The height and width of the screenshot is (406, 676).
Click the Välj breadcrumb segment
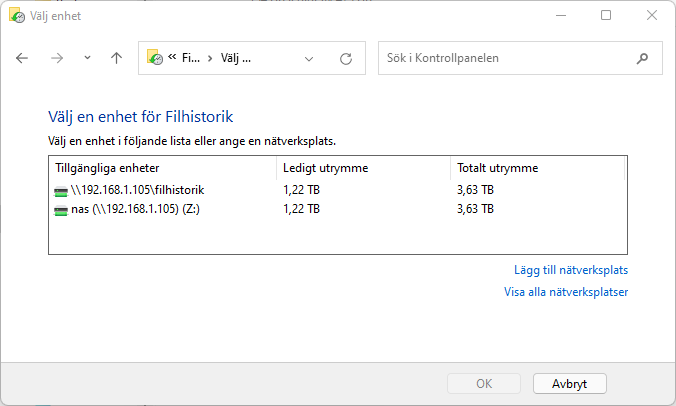pos(235,58)
